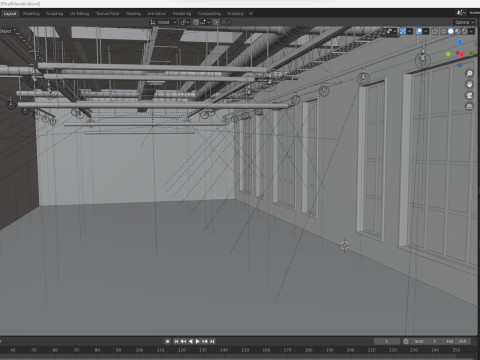Click the blue Z axis on navigation gizmo
This screenshot has height=360, width=480.
[460, 42]
